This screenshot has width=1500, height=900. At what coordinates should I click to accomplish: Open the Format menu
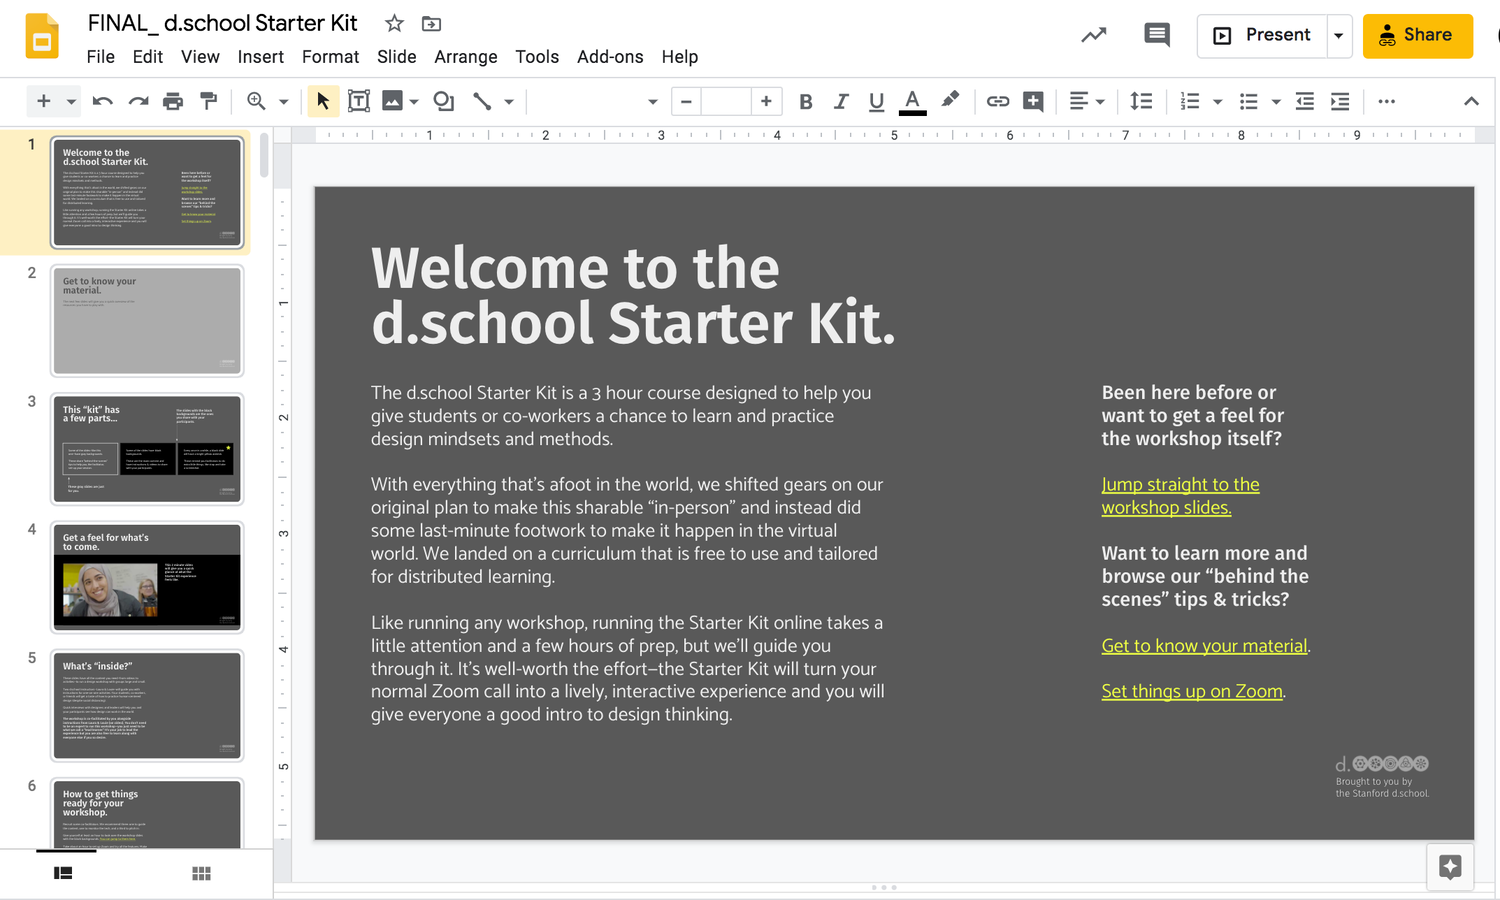330,57
